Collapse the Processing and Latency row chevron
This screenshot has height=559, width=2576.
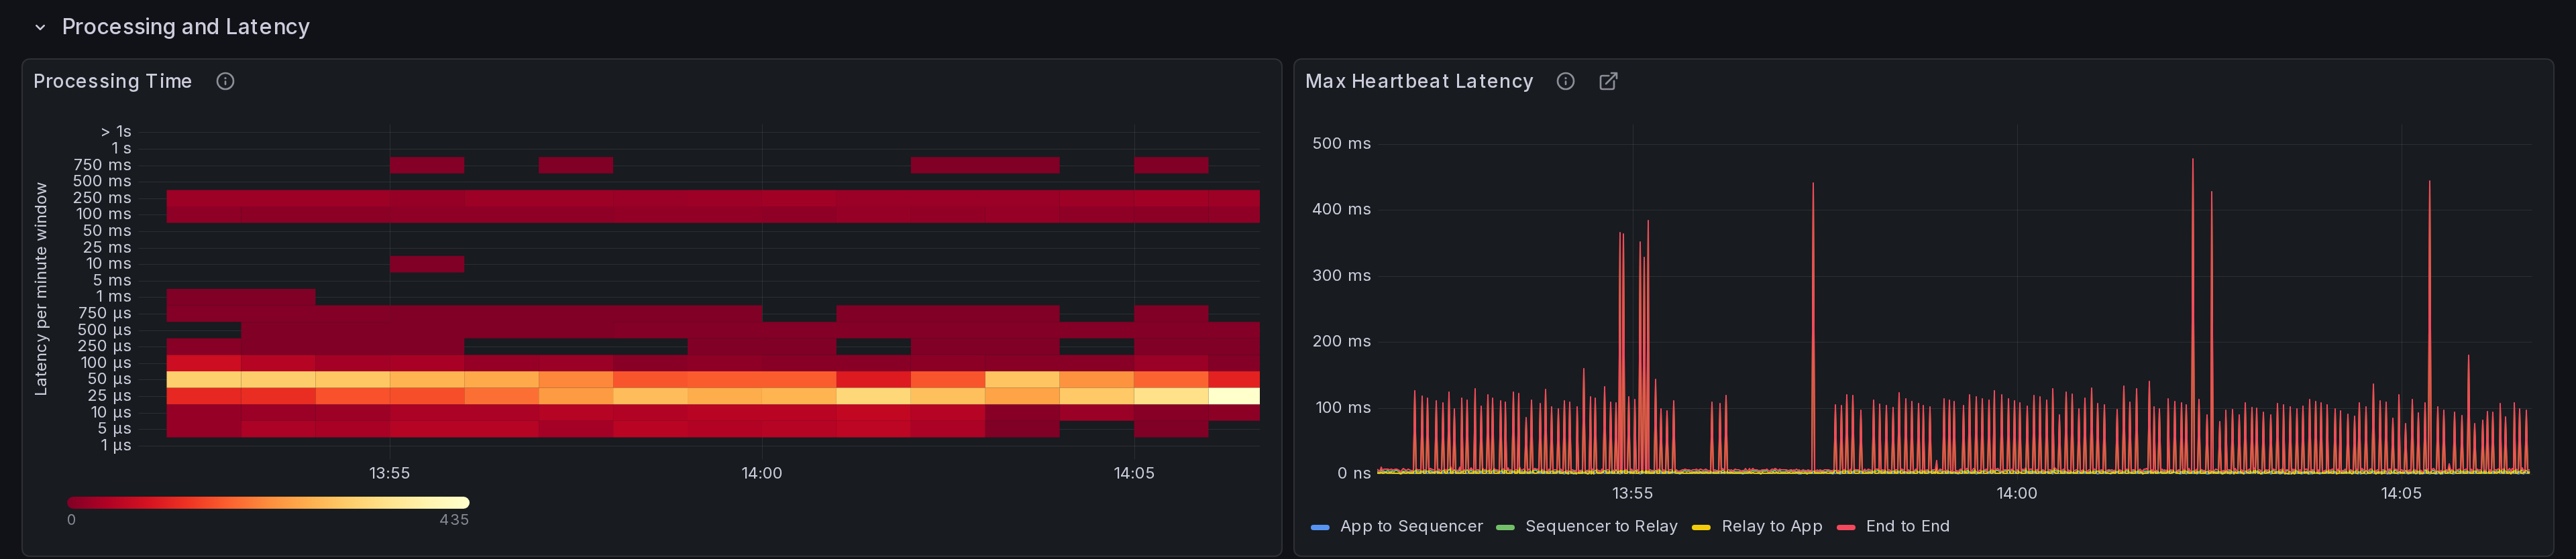tap(40, 27)
